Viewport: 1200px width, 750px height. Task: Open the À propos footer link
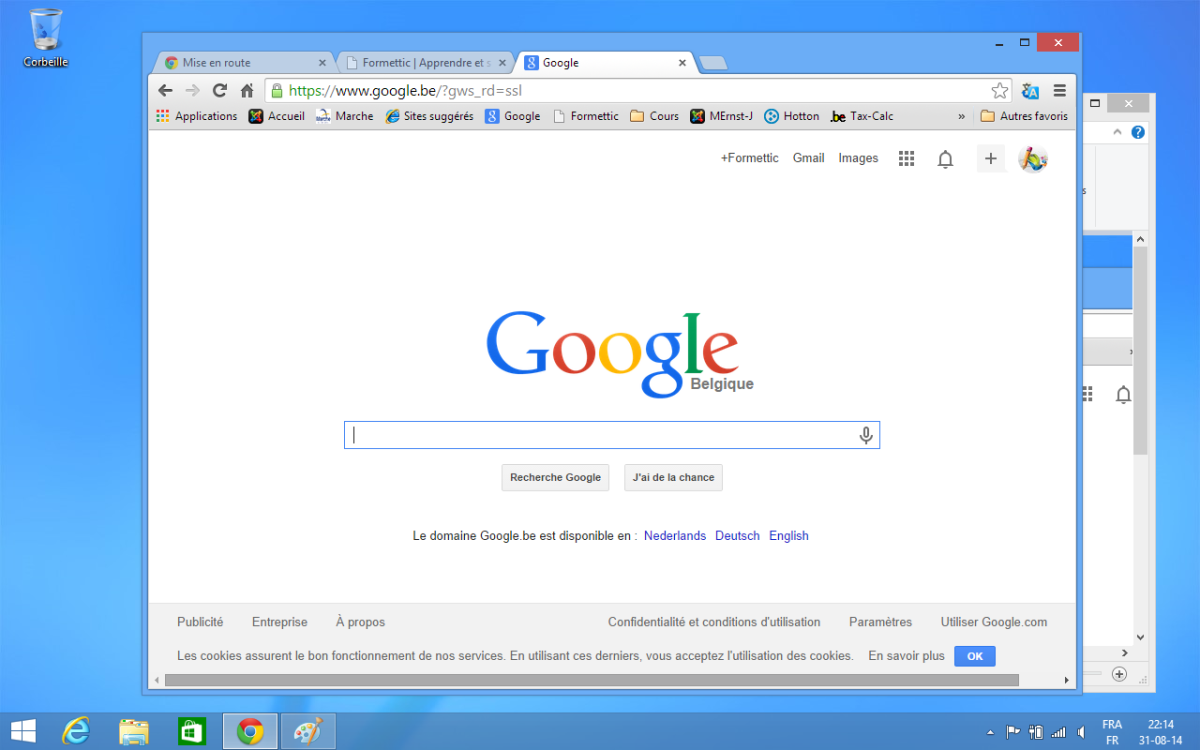[360, 622]
